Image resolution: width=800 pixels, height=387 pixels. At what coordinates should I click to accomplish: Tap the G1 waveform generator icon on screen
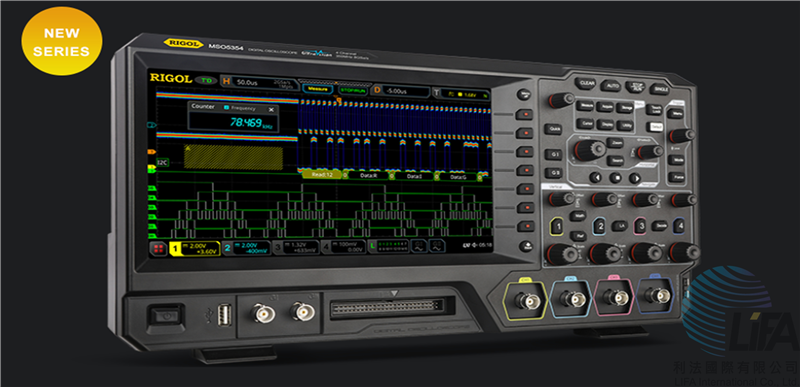coord(418,246)
